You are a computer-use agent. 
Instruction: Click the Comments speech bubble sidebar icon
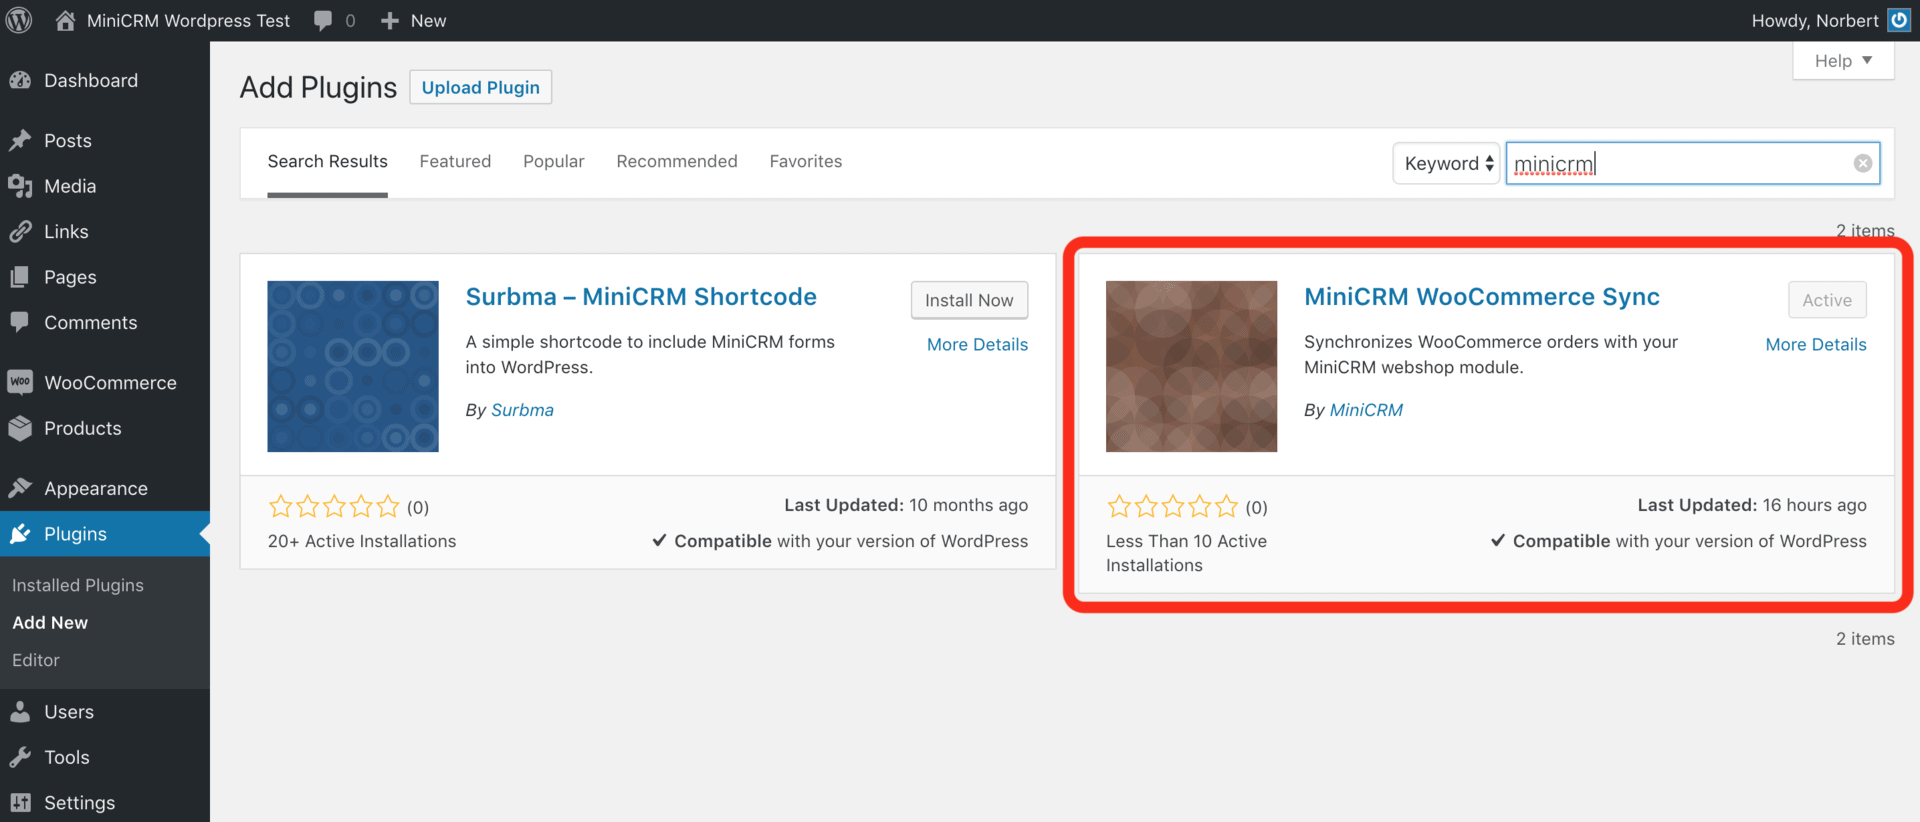[x=20, y=322]
